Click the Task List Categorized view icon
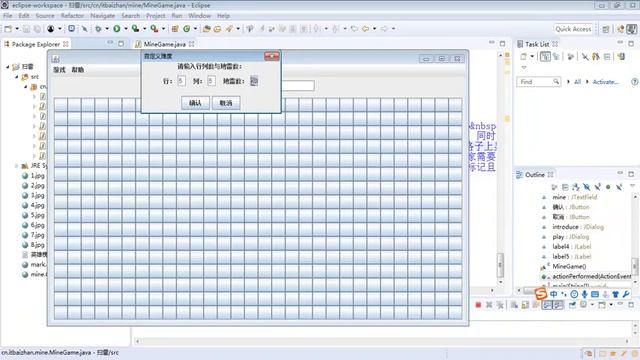 [x=545, y=56]
